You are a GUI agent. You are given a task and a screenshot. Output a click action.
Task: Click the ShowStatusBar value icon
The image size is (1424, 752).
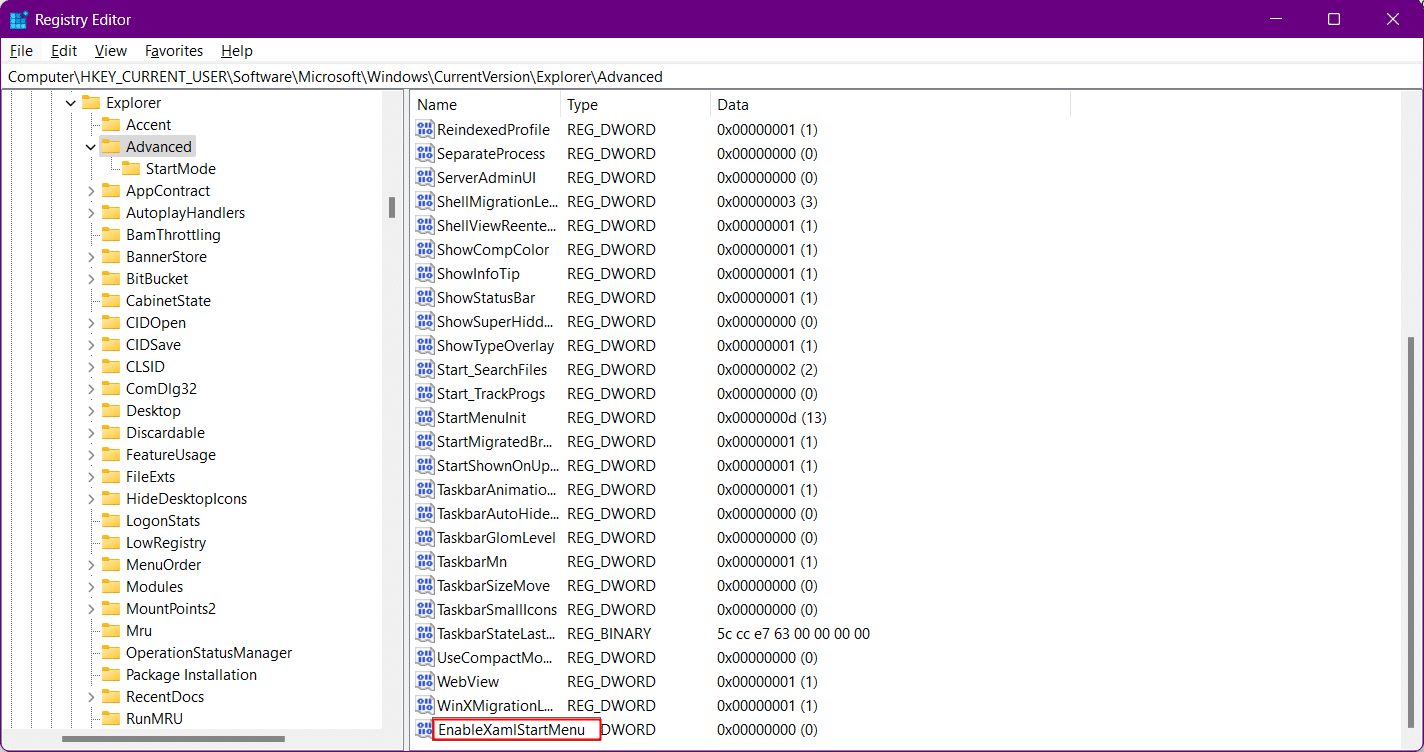click(x=425, y=298)
